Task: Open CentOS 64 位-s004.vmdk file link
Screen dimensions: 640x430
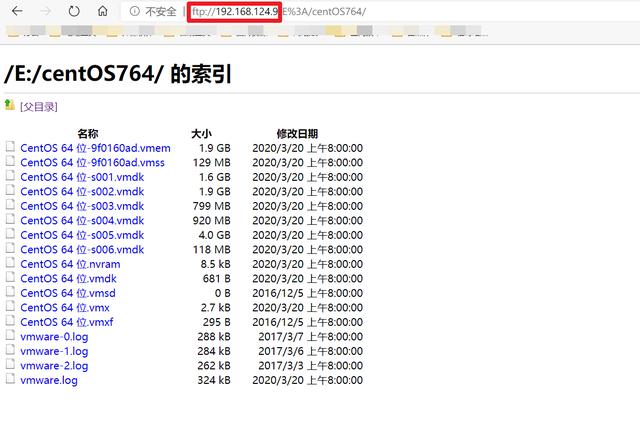Action: 82,221
